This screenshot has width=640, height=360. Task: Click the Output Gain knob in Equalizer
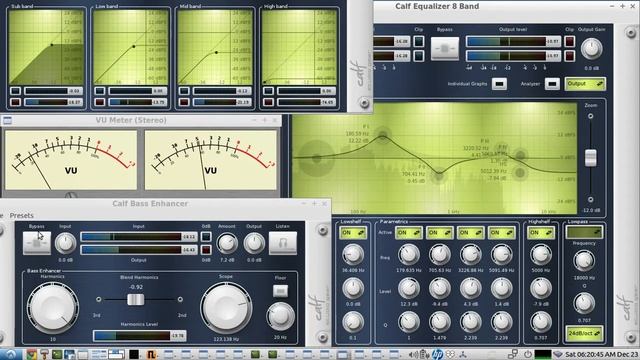[x=591, y=48]
